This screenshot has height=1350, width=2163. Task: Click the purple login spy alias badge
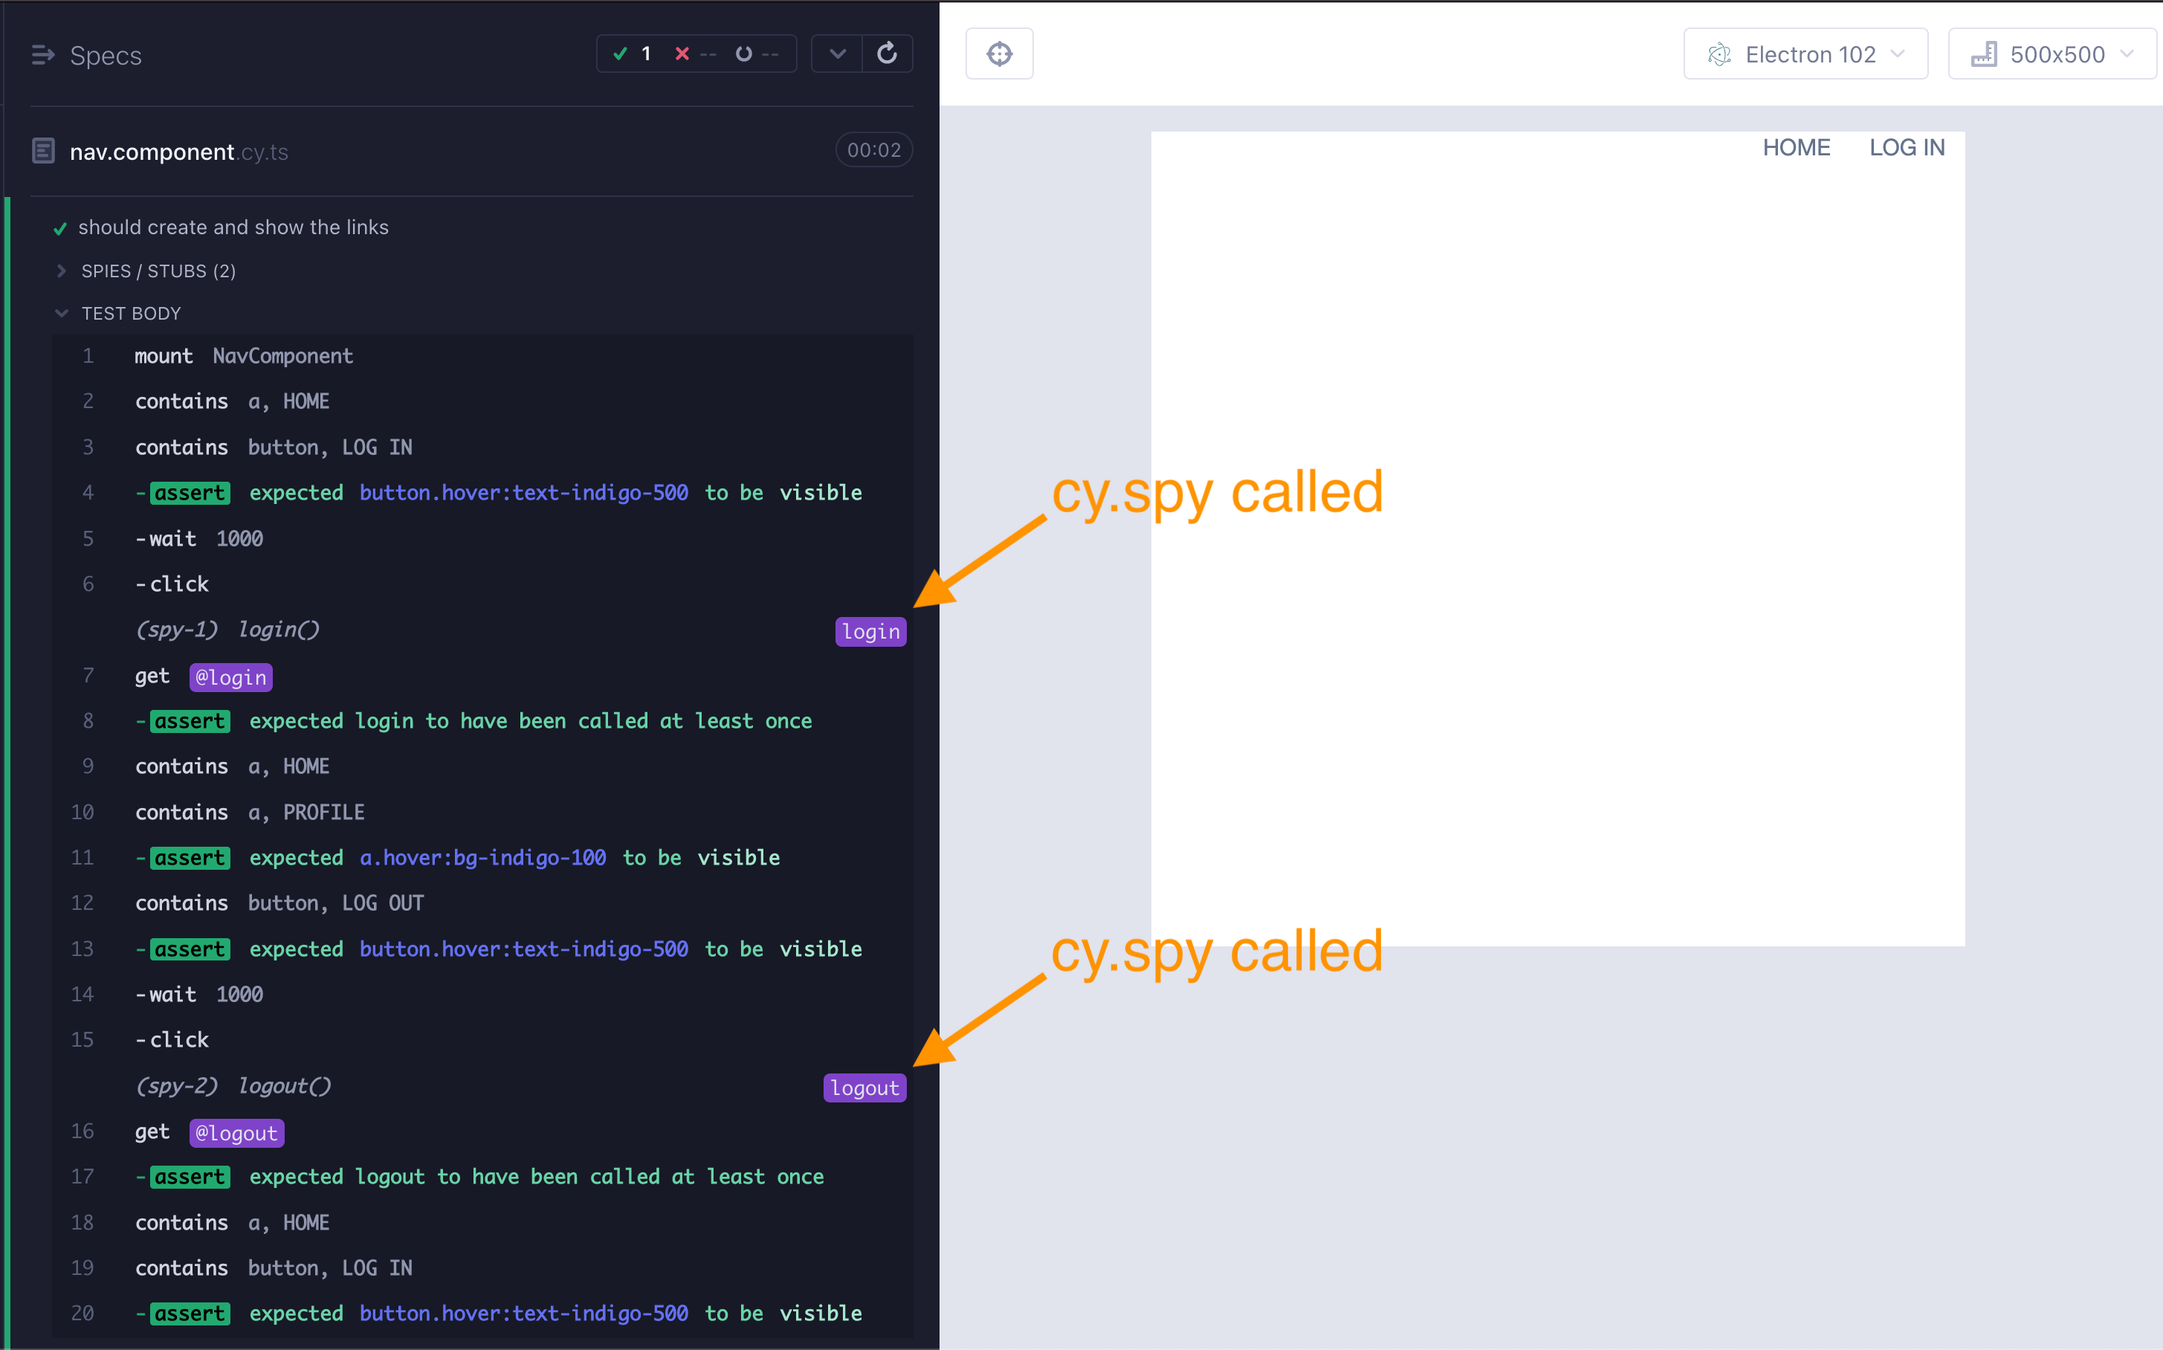[870, 632]
